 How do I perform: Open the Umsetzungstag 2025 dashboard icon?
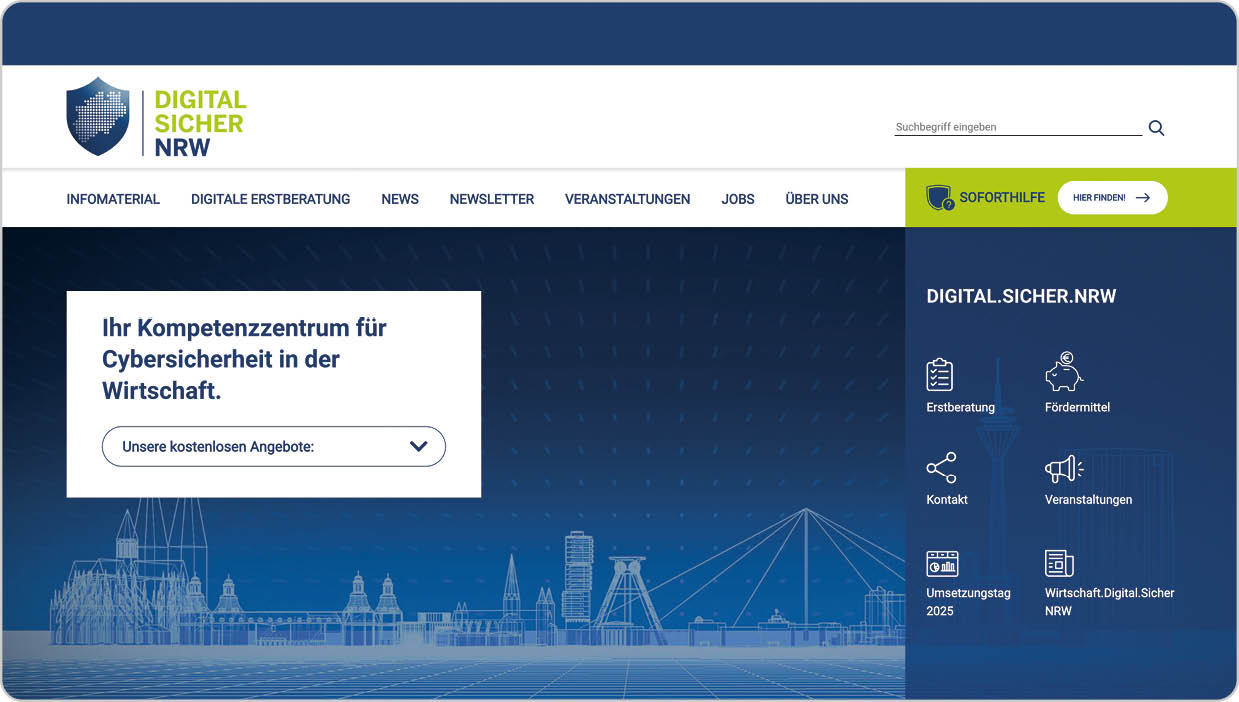pyautogui.click(x=942, y=564)
